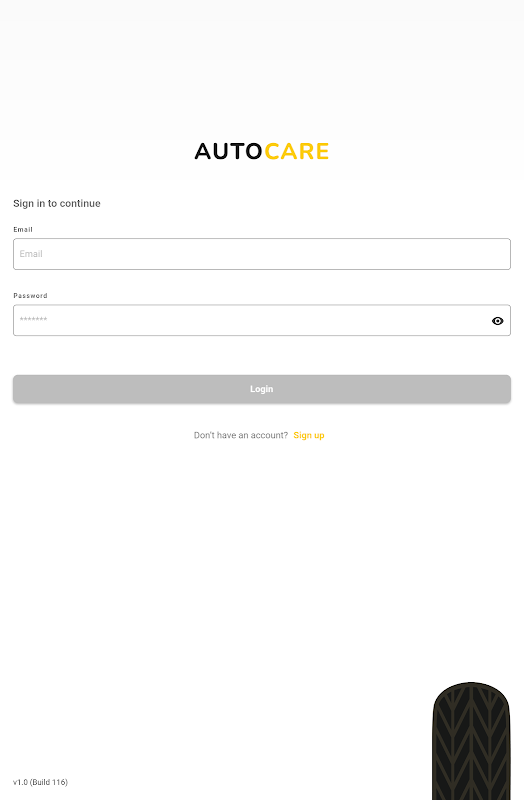Screen dimensions: 524x800
Task: Click the "Don't have an account?" text
Action: click(x=241, y=435)
